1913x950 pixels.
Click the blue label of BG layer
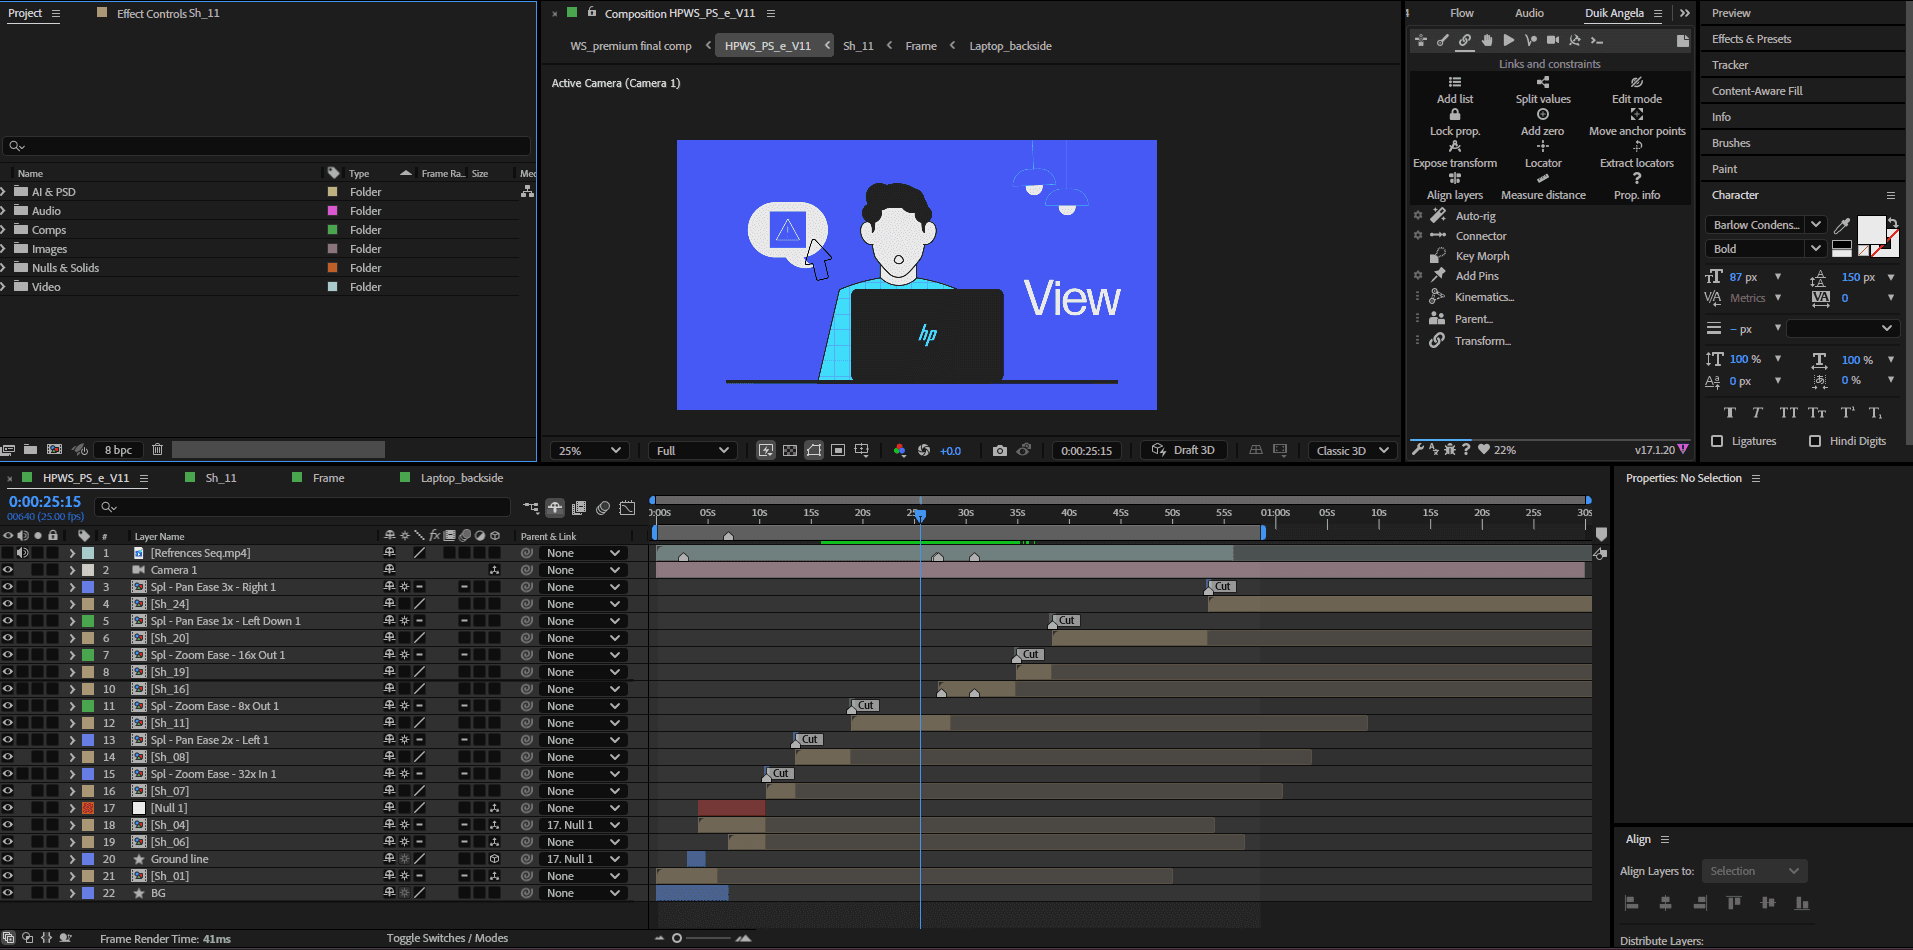[x=88, y=893]
